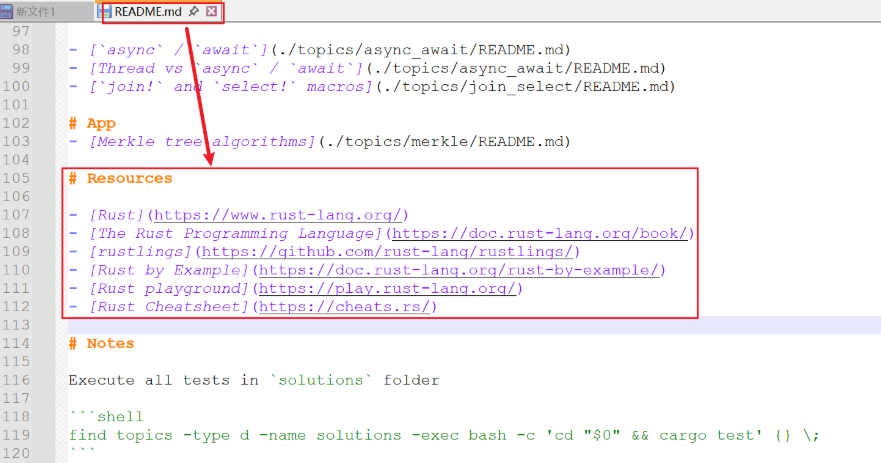The width and height of the screenshot is (881, 463).
Task: Open the https://play.rust-lang.org/ link
Action: [387, 289]
